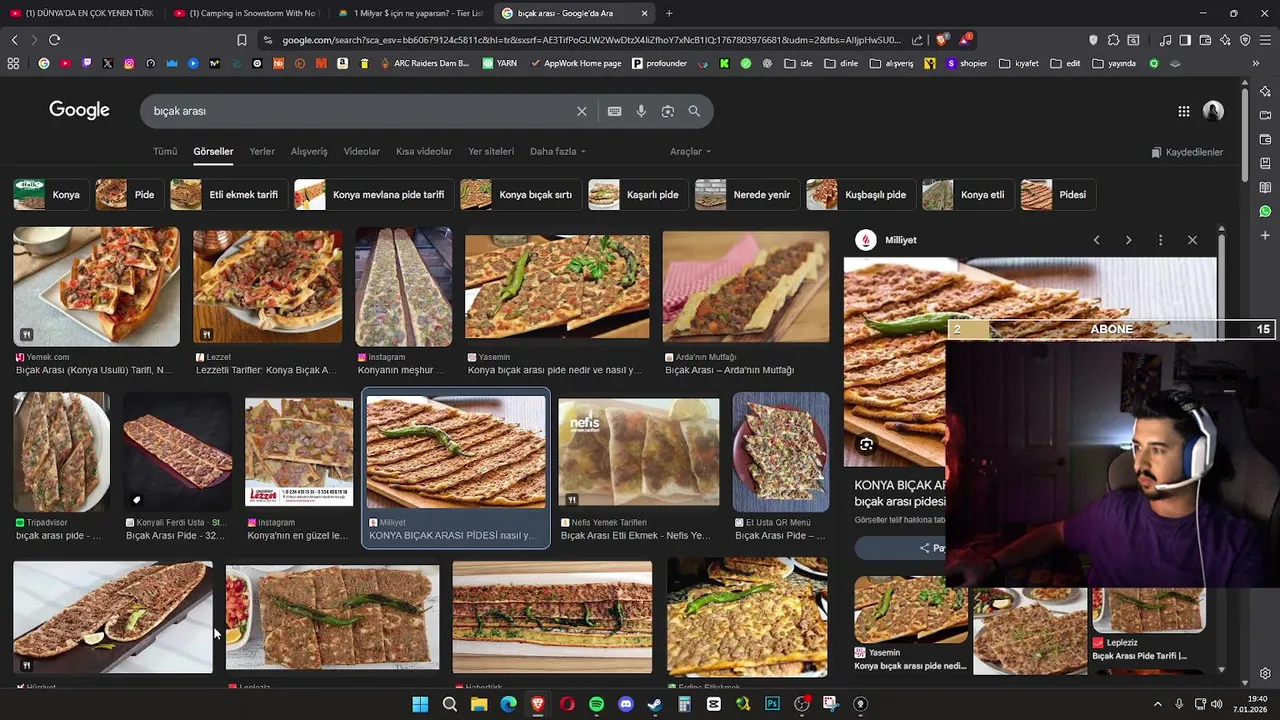
Task: Expand the Araçlar tools dropdown
Action: 690,152
